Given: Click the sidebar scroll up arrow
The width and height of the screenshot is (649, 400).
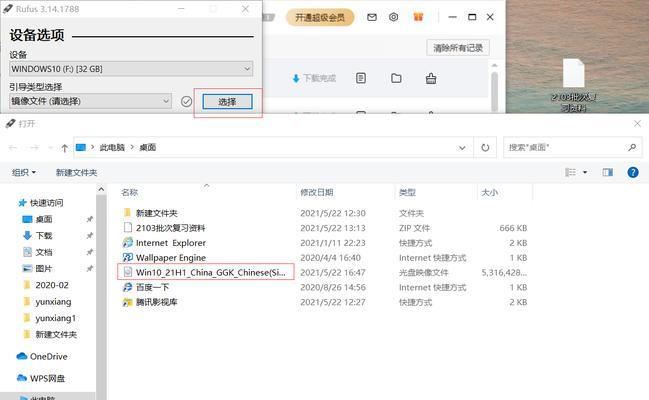Looking at the screenshot, I should pos(101,189).
